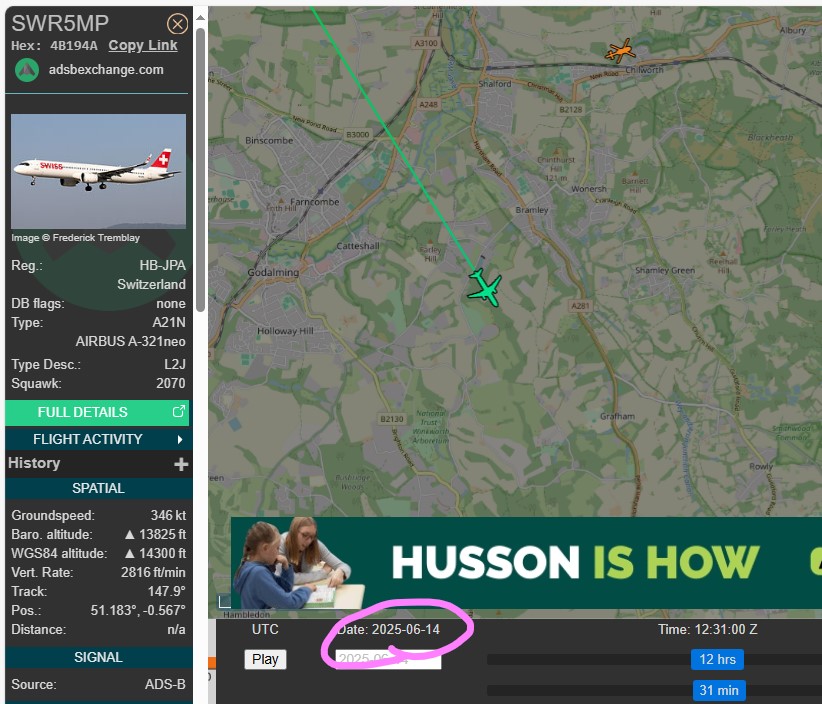822x704 pixels.
Task: Click the Husson advertisement banner
Action: pyautogui.click(x=526, y=563)
